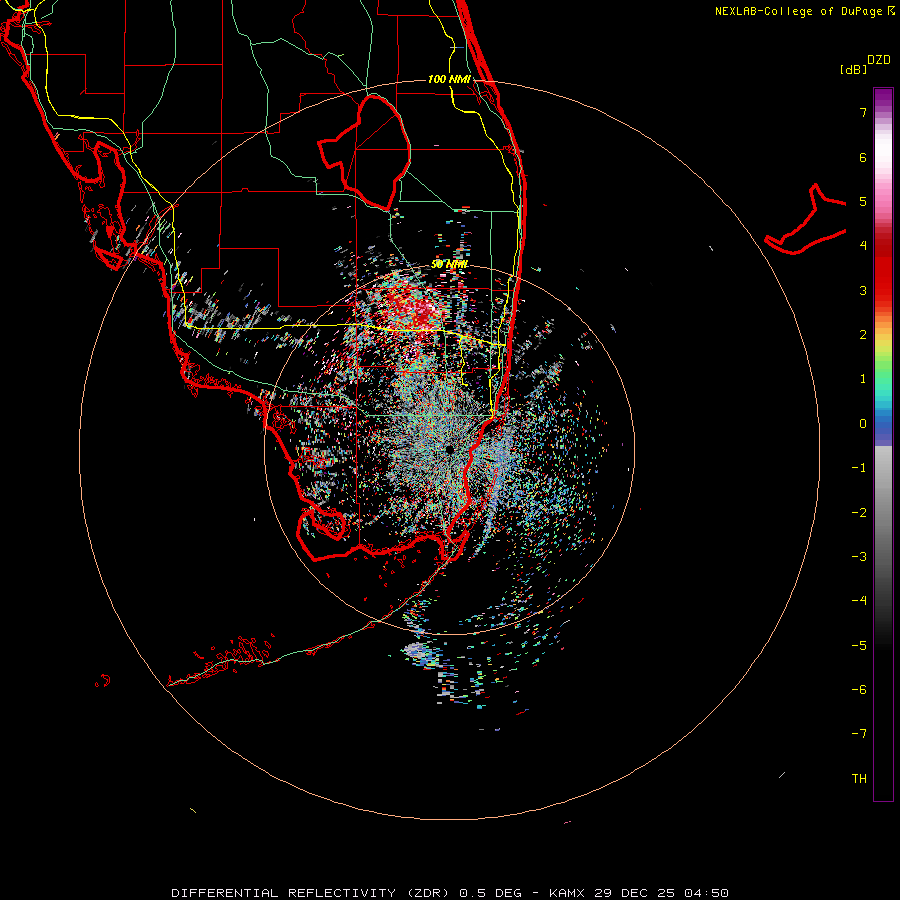Click the 7 dB label on the color scale
The image size is (900, 900).
[863, 112]
